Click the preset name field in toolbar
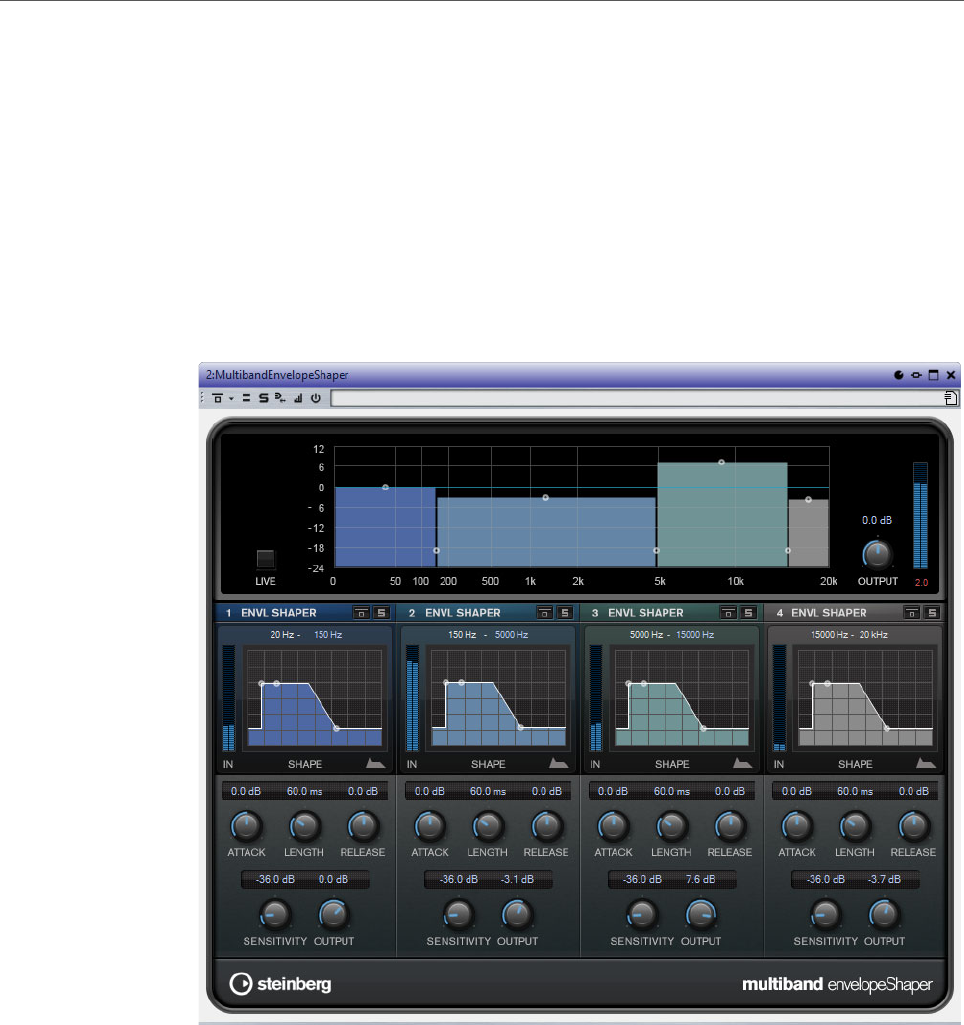 637,397
